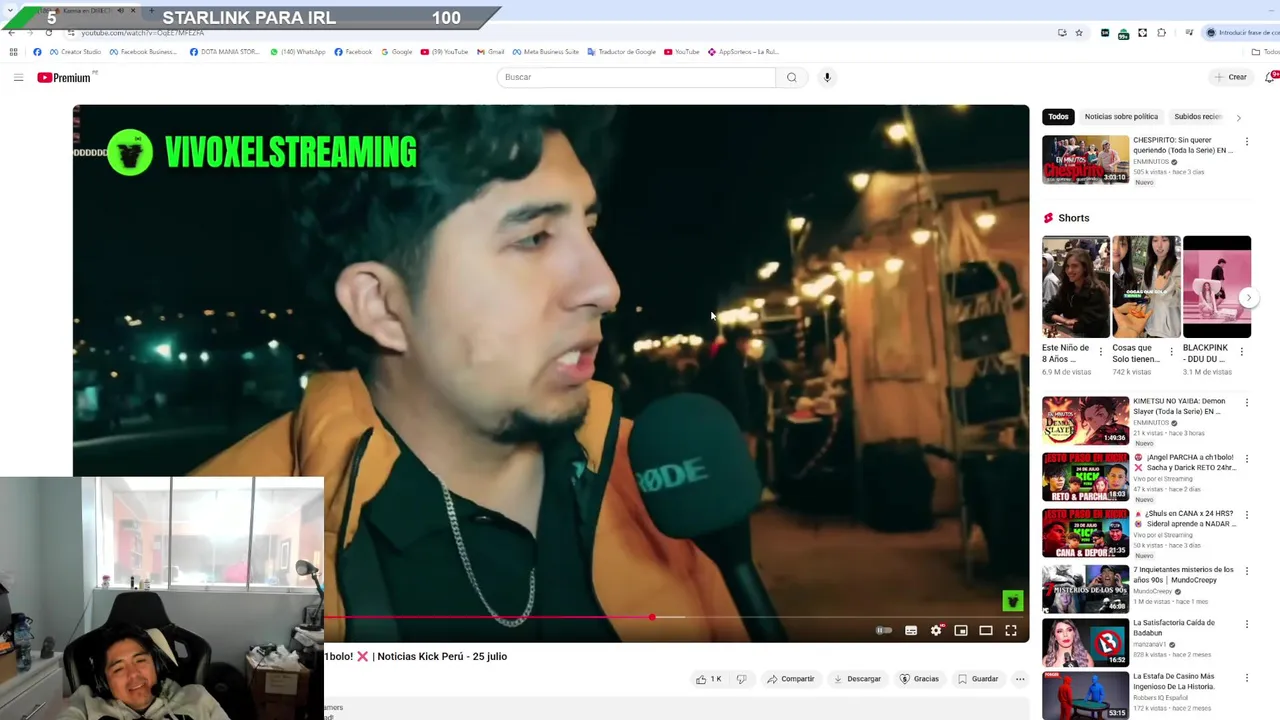
Task: Reload the page with refresh icon
Action: coord(49,32)
